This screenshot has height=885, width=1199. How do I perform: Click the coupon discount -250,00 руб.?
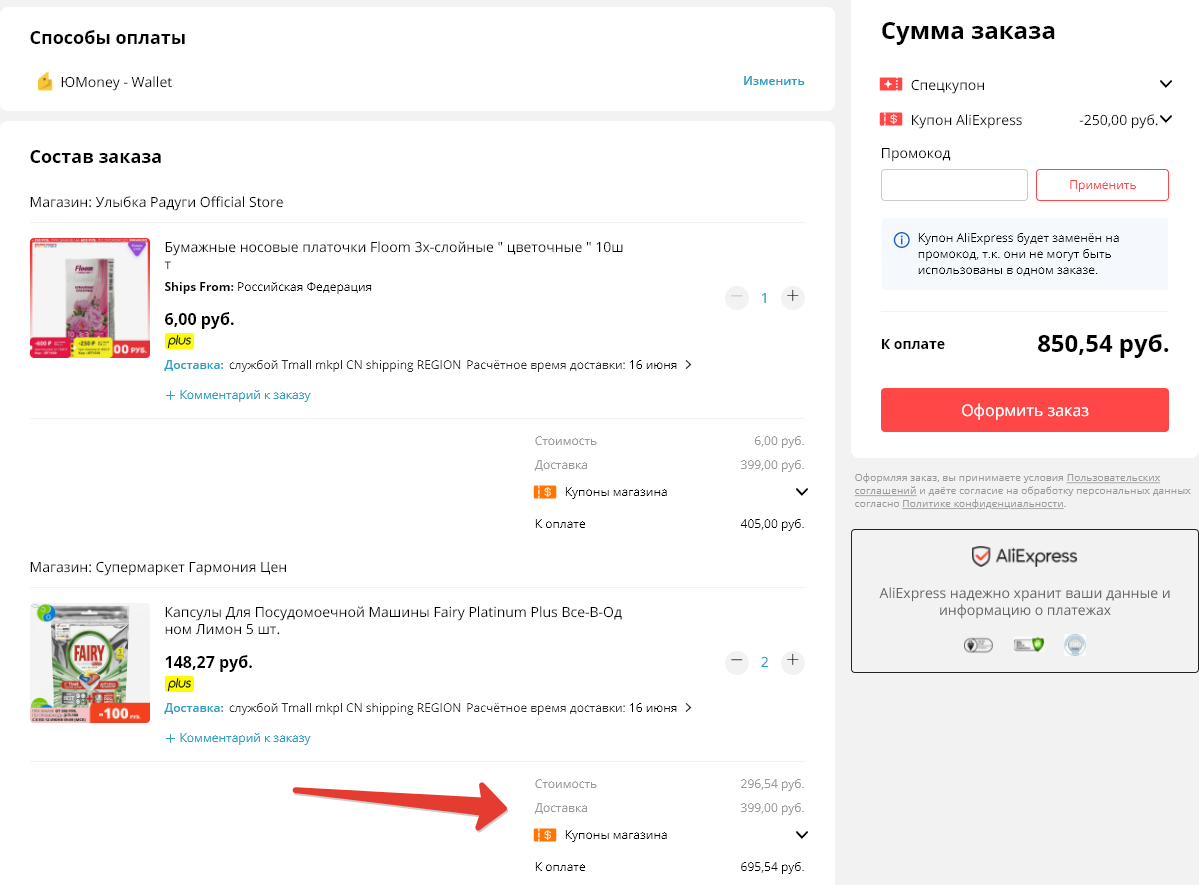click(1118, 120)
